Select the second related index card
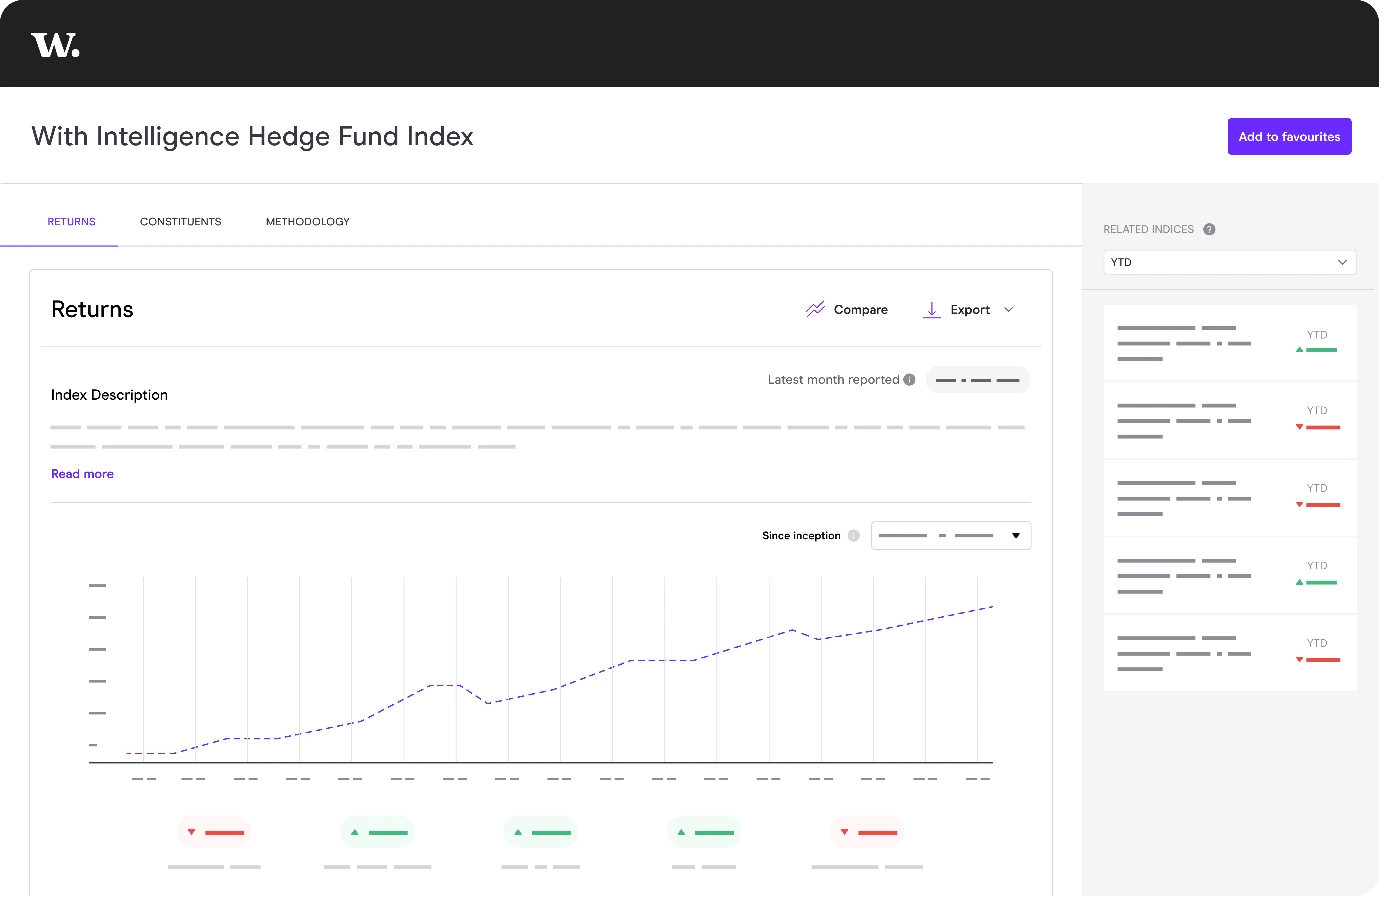The width and height of the screenshot is (1384, 901). tap(1230, 421)
